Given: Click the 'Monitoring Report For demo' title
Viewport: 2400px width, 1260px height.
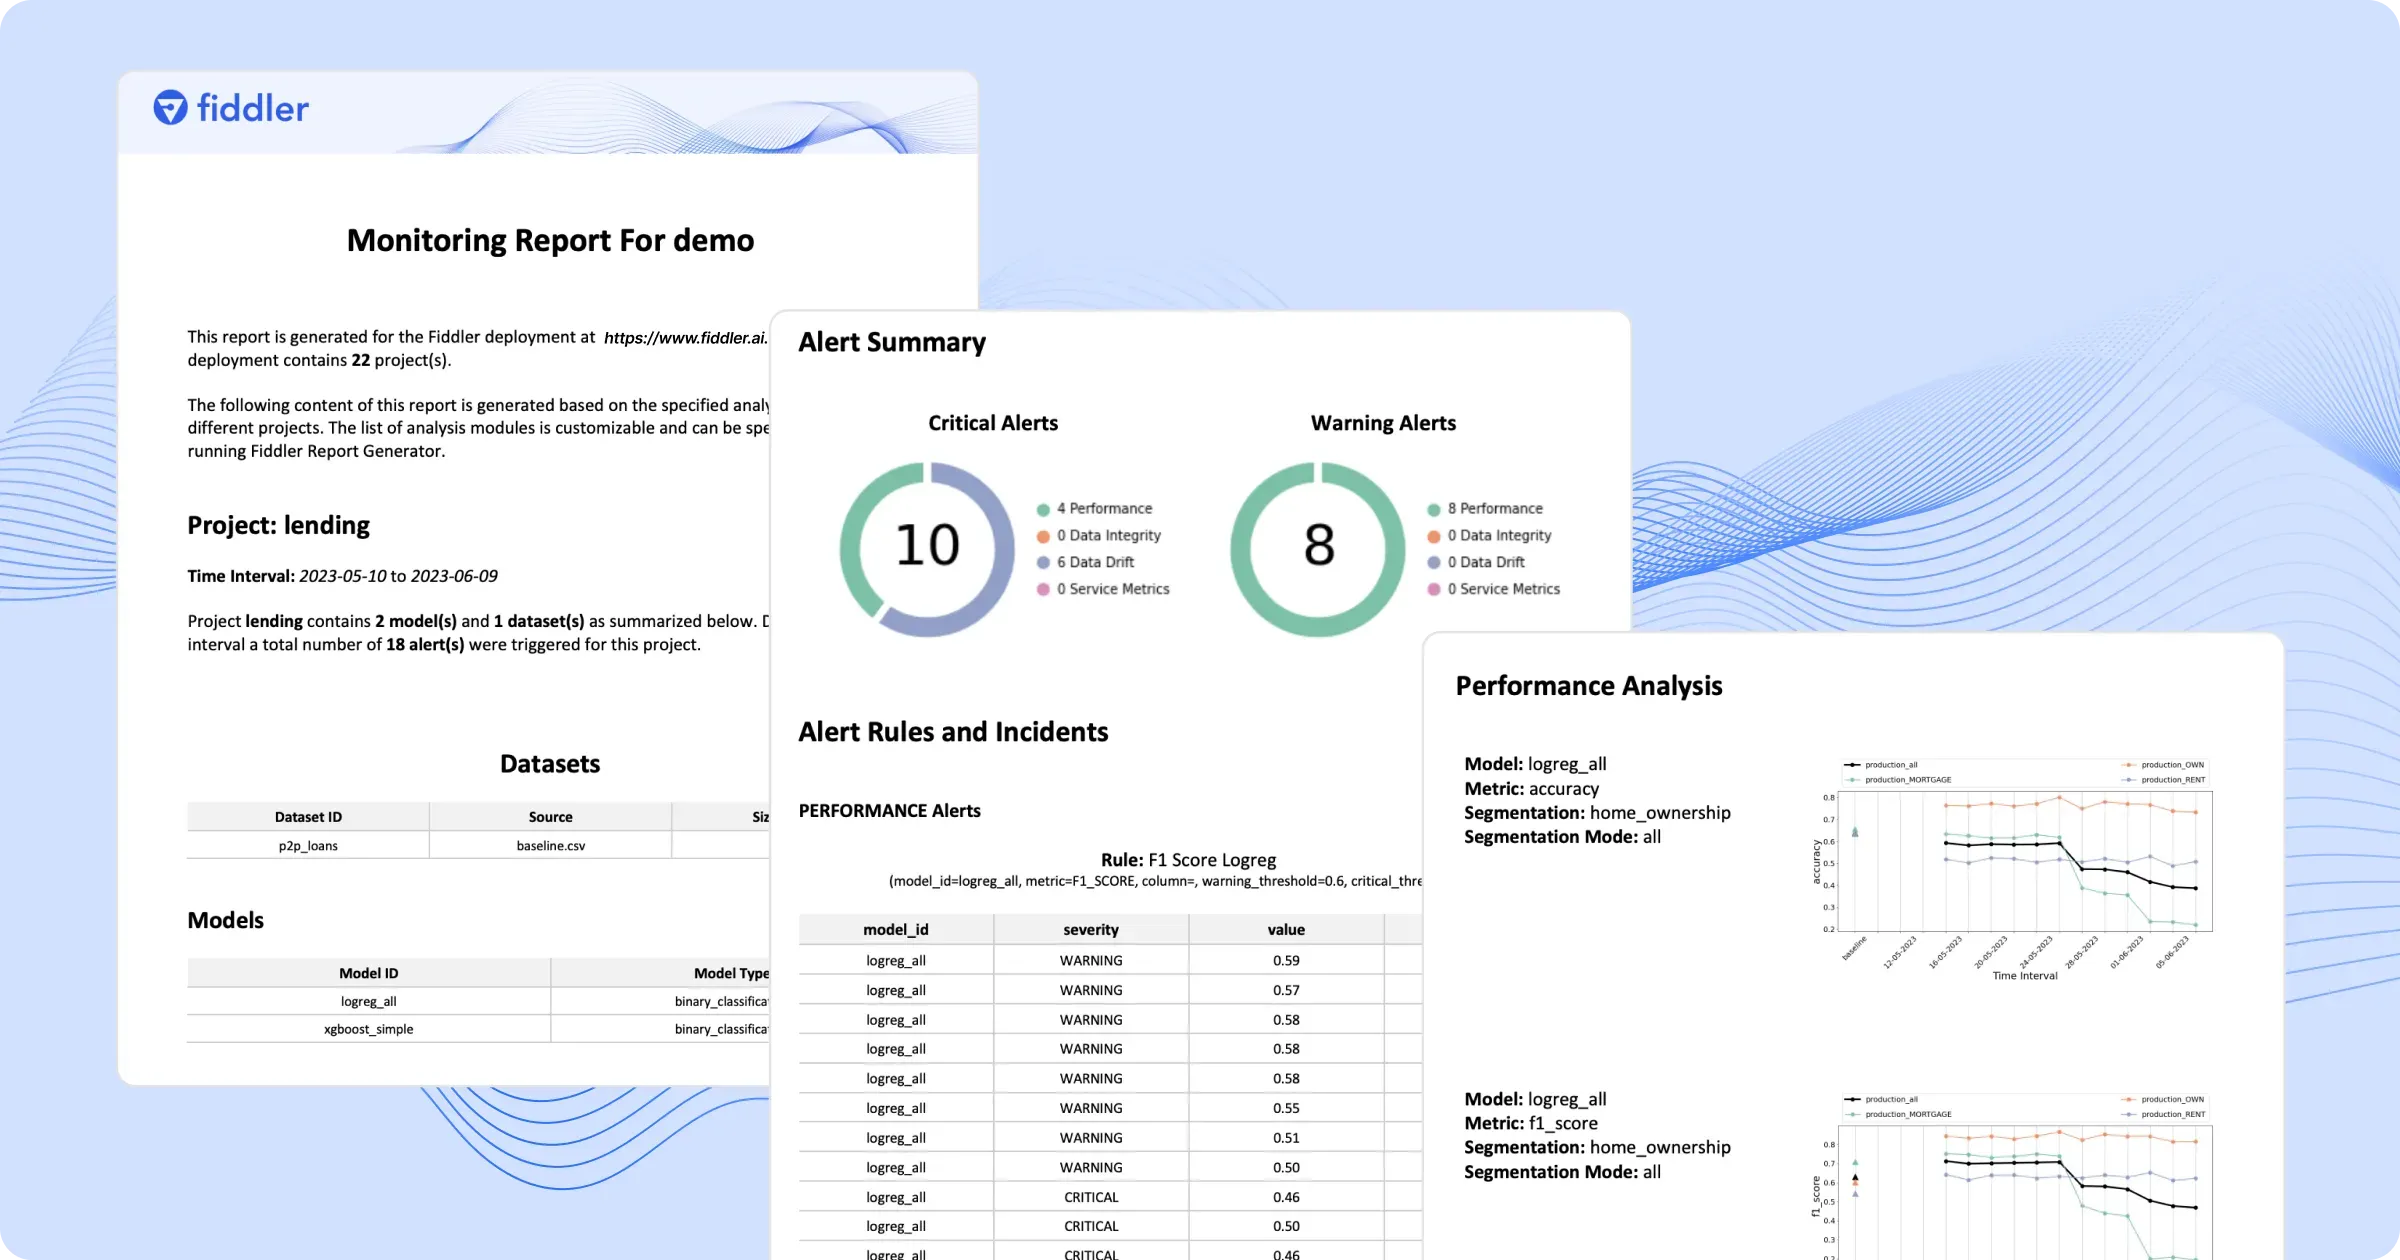Looking at the screenshot, I should tap(550, 240).
